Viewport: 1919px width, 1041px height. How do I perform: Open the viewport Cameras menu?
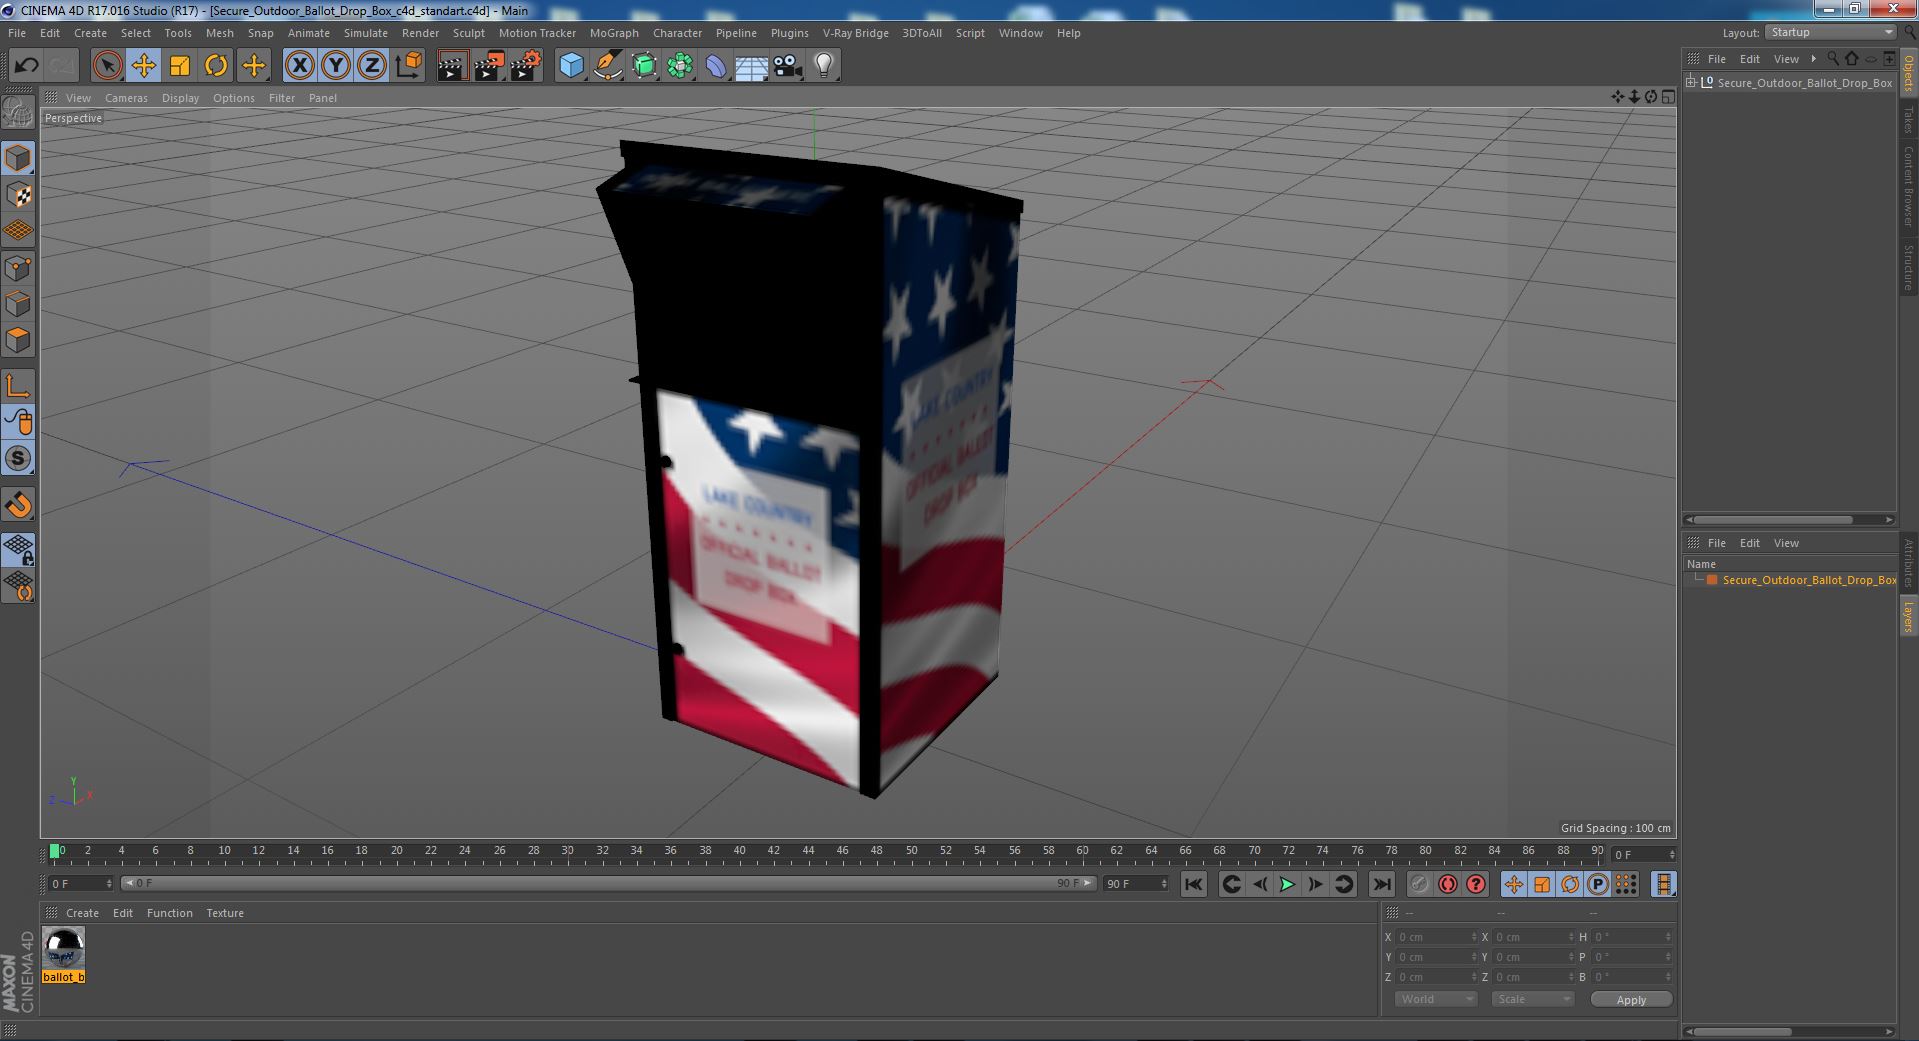pos(126,98)
